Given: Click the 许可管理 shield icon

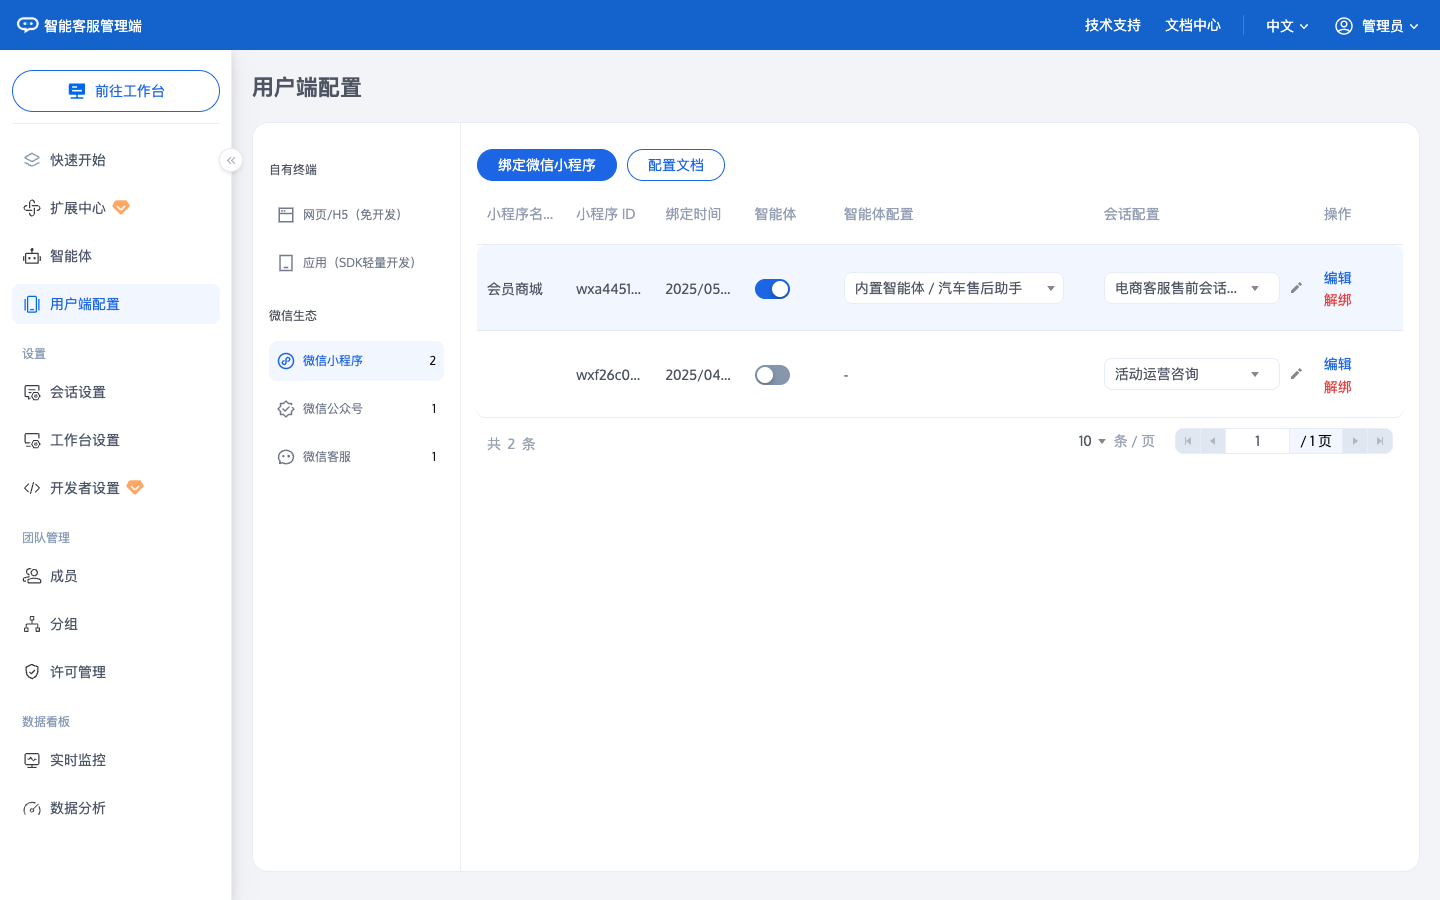Looking at the screenshot, I should click(x=32, y=672).
